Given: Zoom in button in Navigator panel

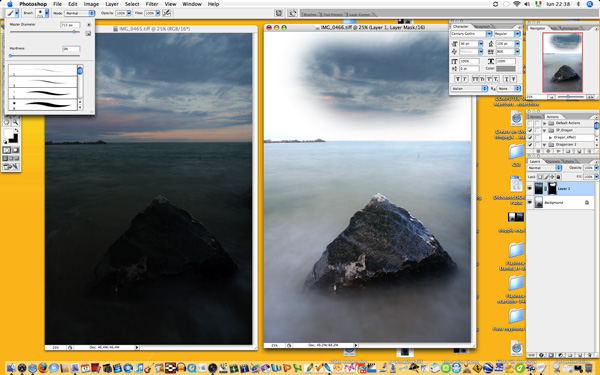Looking at the screenshot, I should [x=590, y=97].
